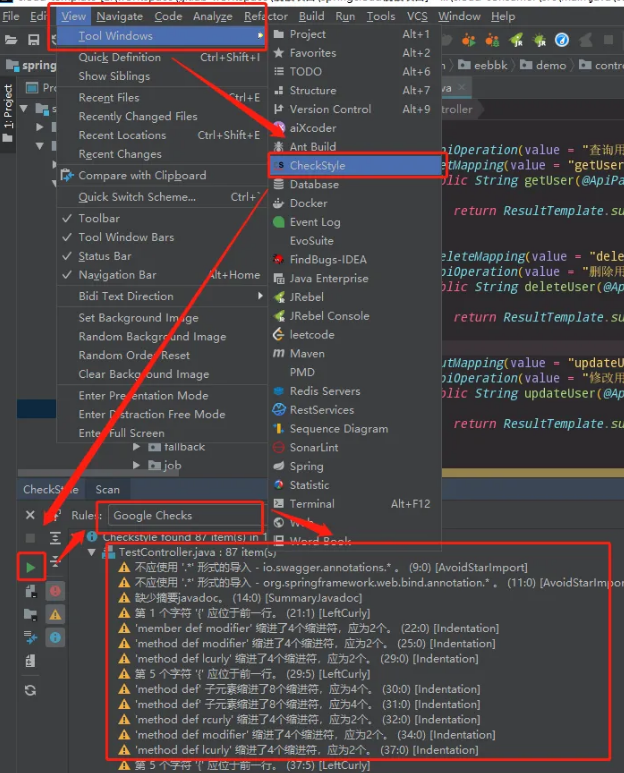Image resolution: width=624 pixels, height=773 pixels.
Task: Close the CheckStyle panel with the X icon
Action: (x=30, y=515)
